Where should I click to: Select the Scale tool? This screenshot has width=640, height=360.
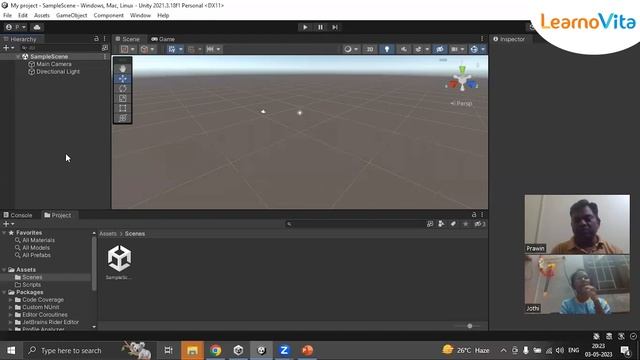(x=122, y=98)
